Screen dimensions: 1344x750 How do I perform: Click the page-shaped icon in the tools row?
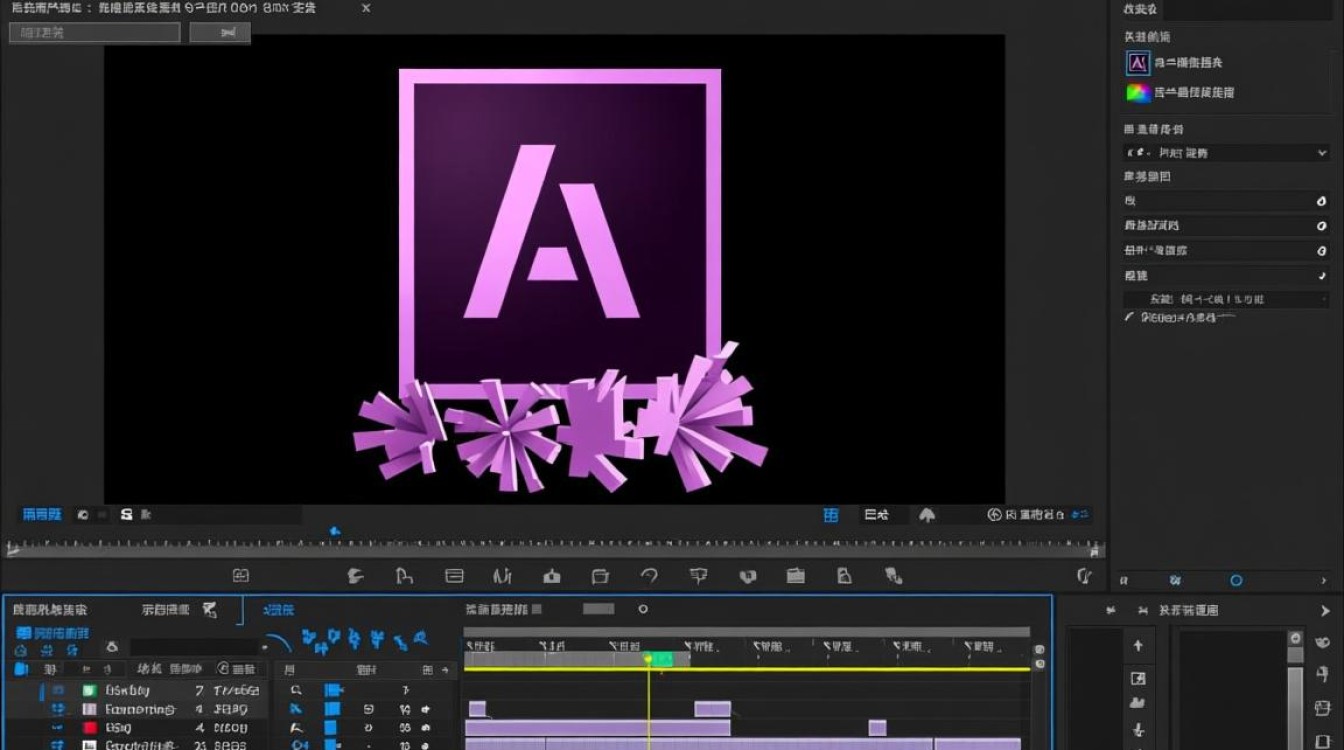(844, 576)
